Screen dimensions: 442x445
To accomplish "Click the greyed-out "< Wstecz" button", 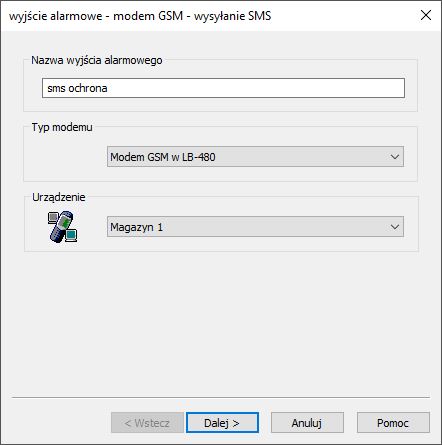I will pyautogui.click(x=147, y=423).
